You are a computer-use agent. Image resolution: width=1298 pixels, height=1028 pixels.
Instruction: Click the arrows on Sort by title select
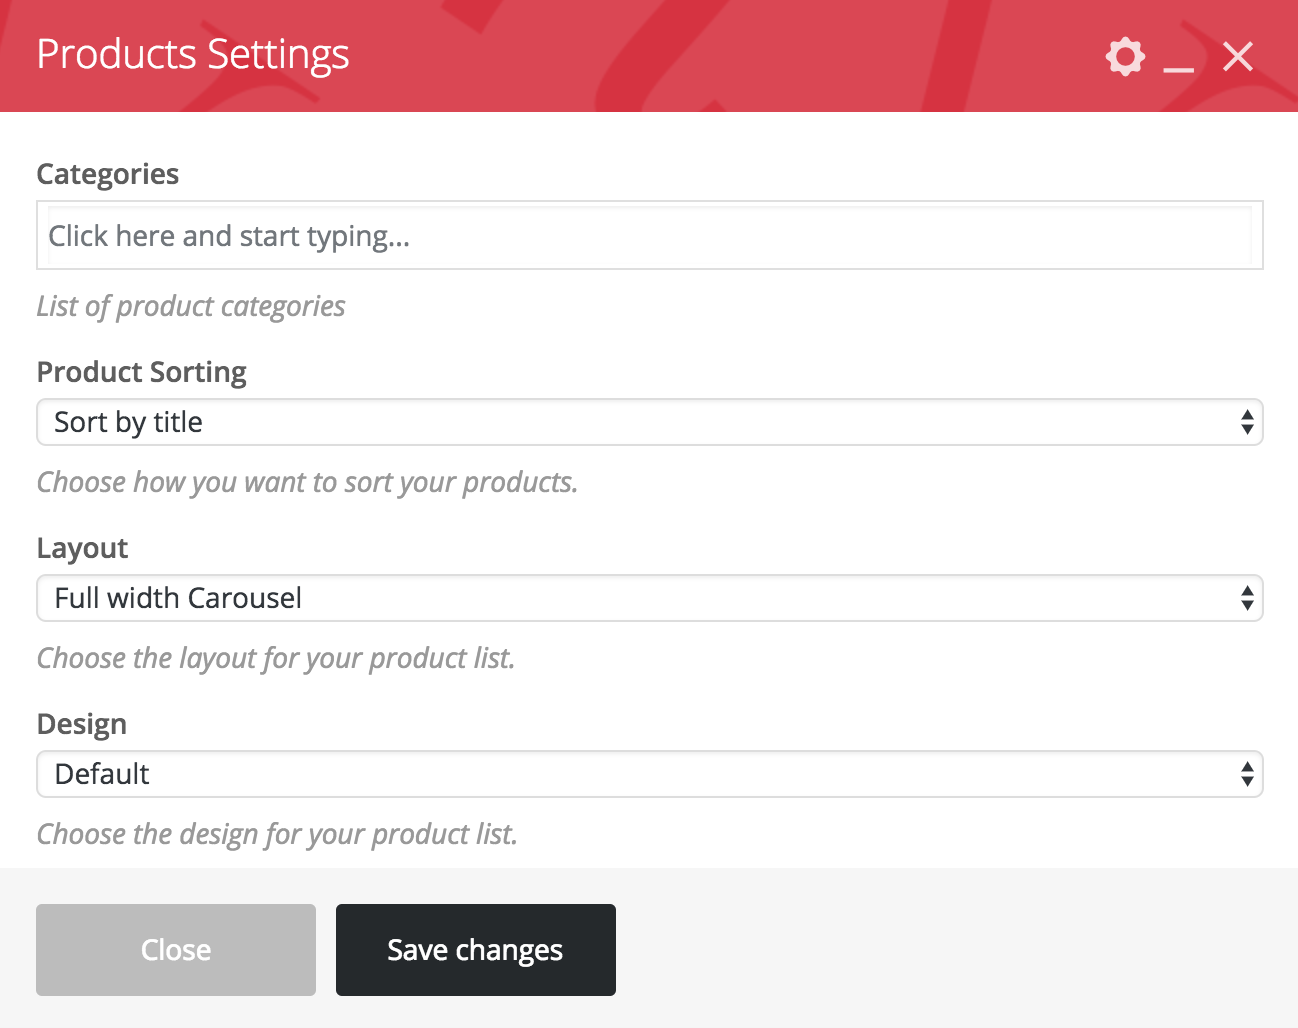click(1247, 422)
